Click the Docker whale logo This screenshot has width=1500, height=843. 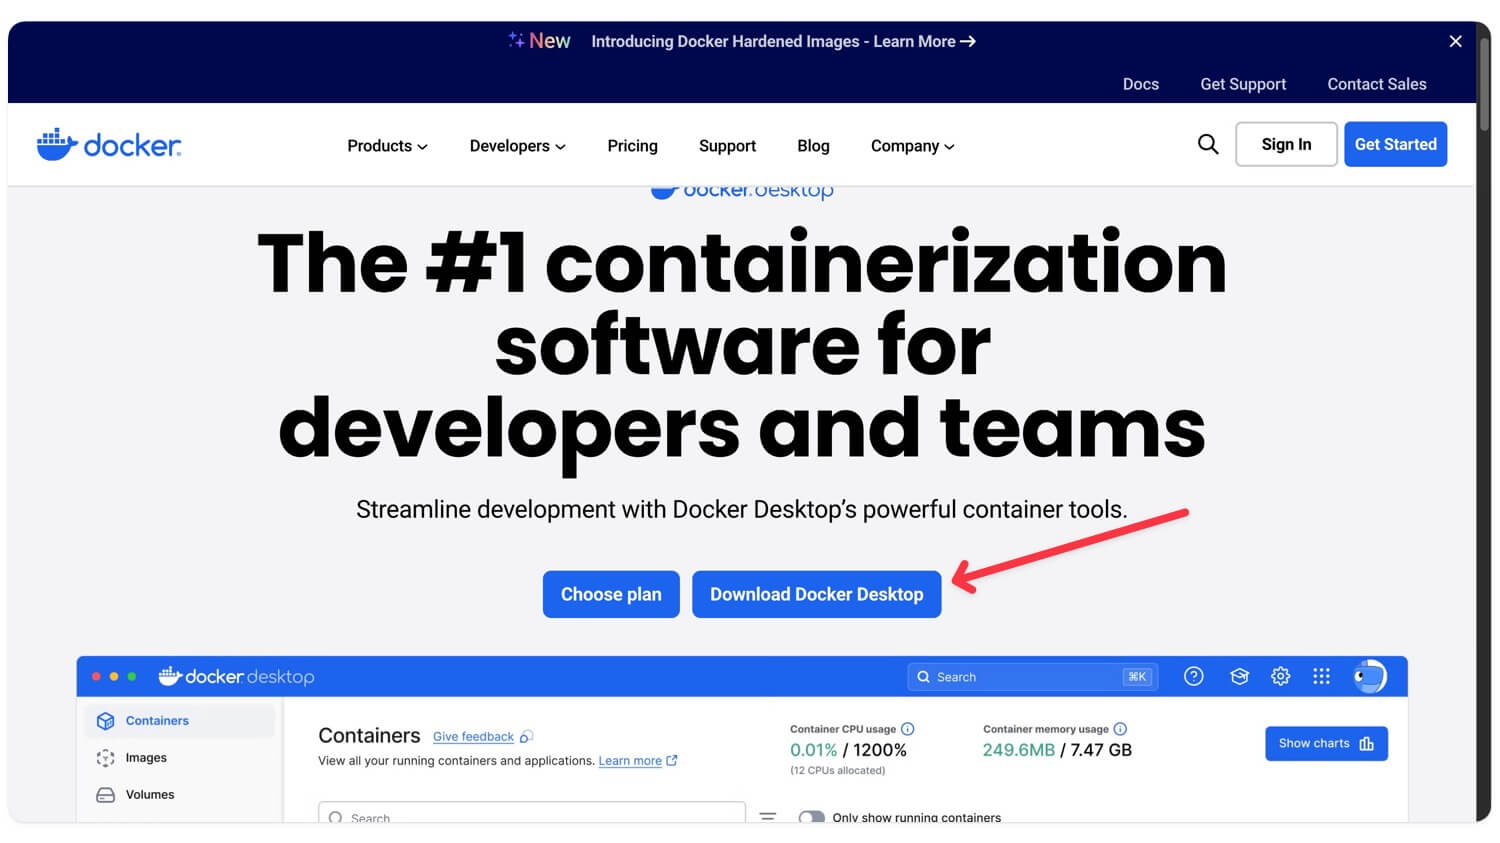pos(108,144)
